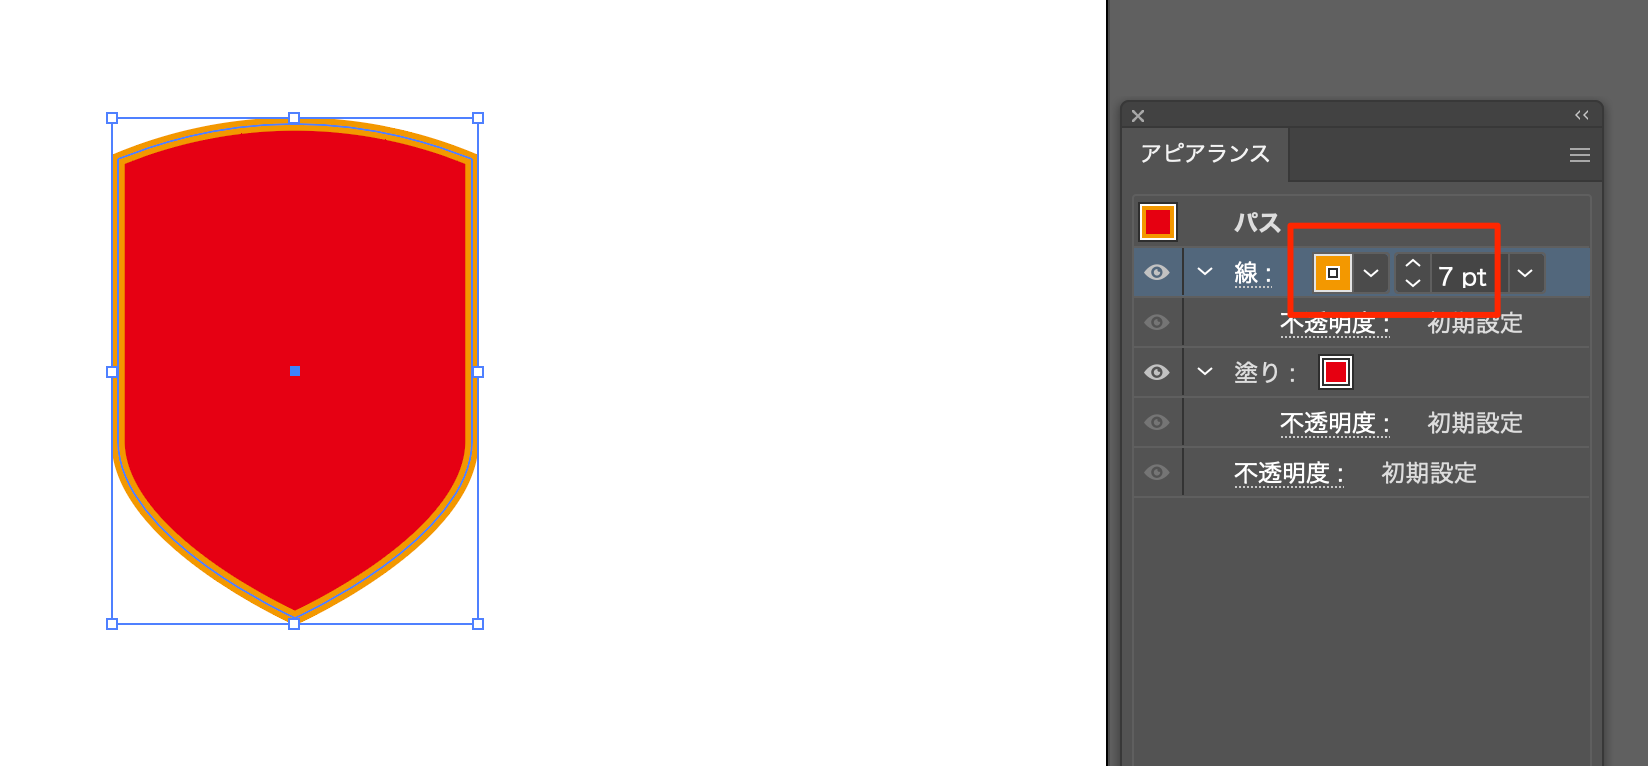Toggle eye icon of the bottom 不透明度 row
The width and height of the screenshot is (1648, 766).
click(x=1157, y=472)
